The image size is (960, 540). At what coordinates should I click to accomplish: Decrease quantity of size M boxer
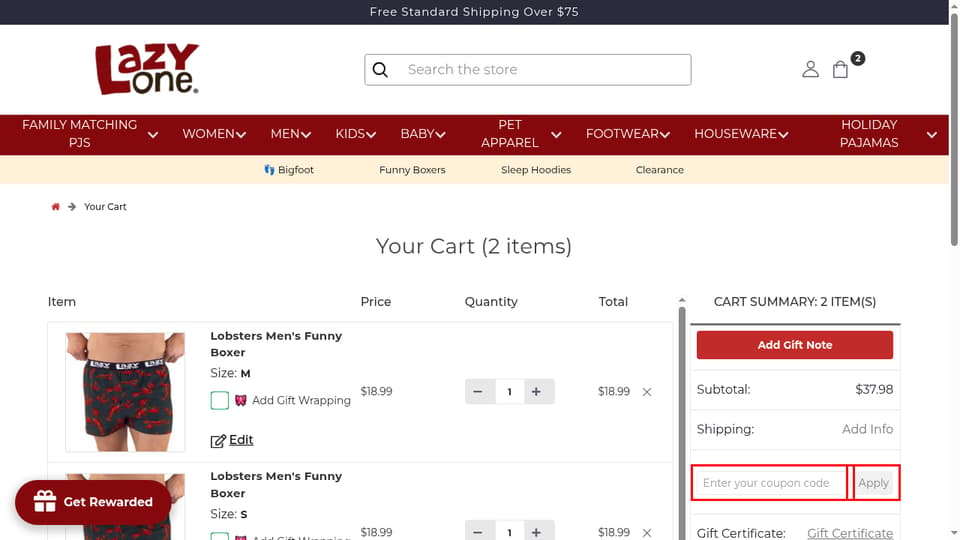pyautogui.click(x=478, y=392)
